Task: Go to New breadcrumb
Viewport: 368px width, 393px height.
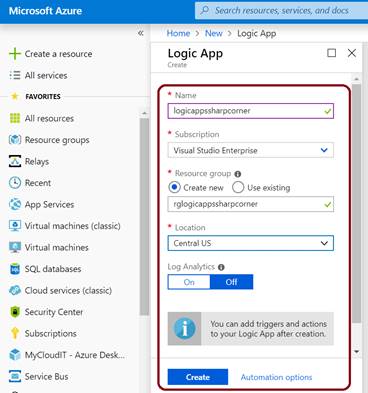Action: [x=214, y=33]
